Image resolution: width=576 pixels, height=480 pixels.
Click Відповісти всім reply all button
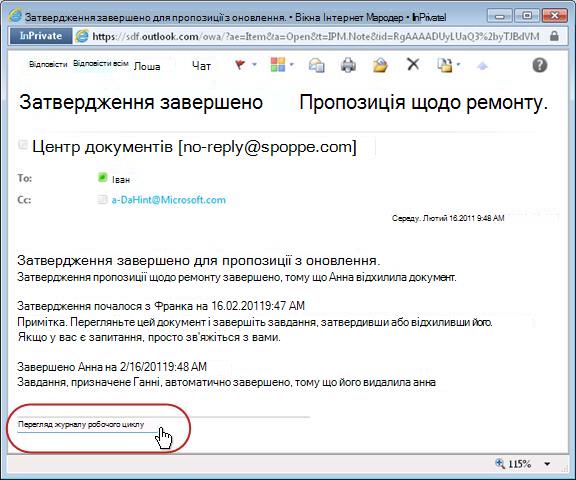[101, 64]
